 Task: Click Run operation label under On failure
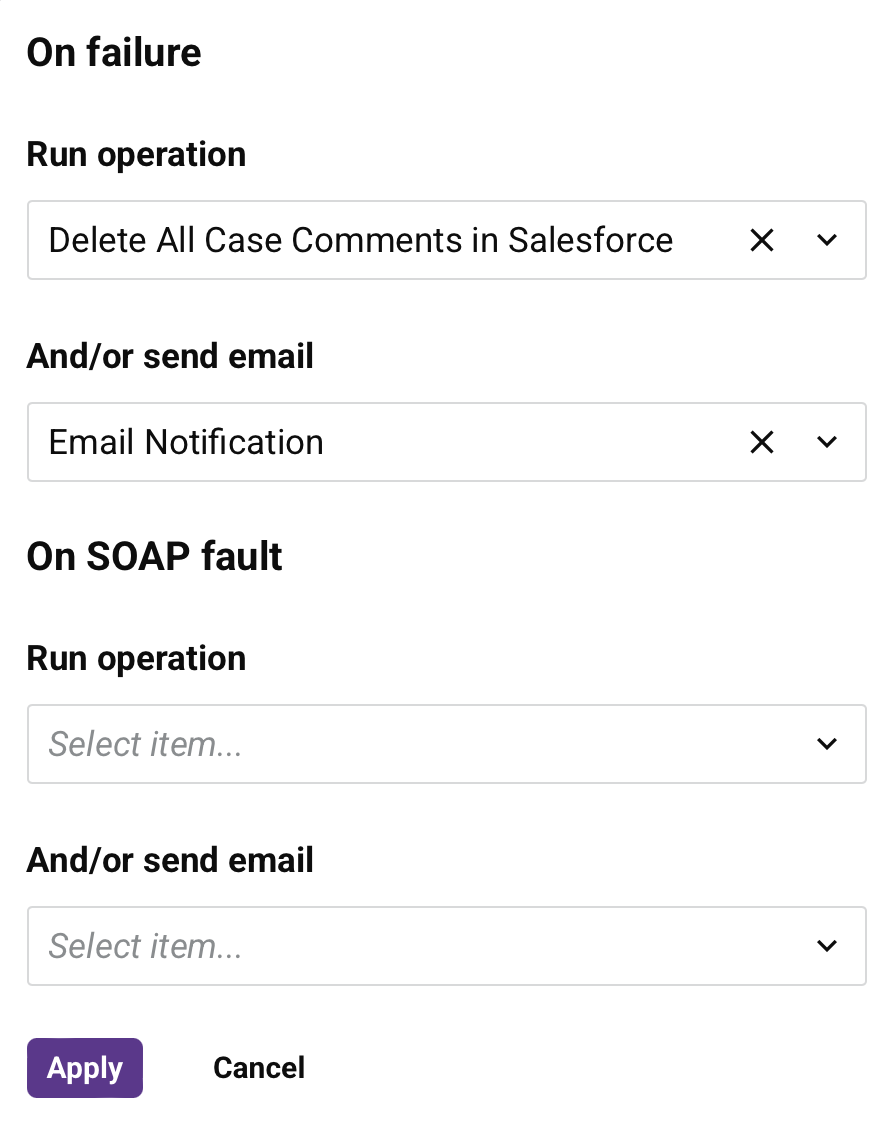click(x=136, y=155)
